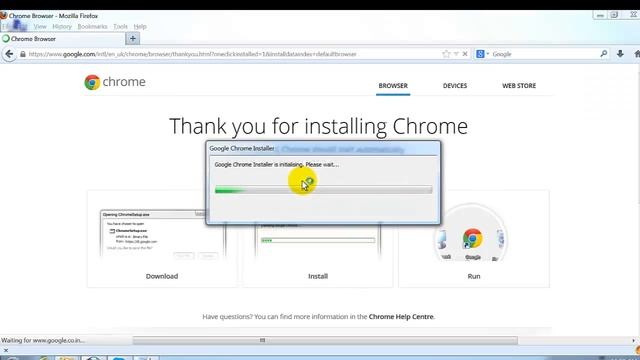Image resolution: width=640 pixels, height=360 pixels.
Task: Select the Chrome Browser tab
Action: tap(62, 39)
